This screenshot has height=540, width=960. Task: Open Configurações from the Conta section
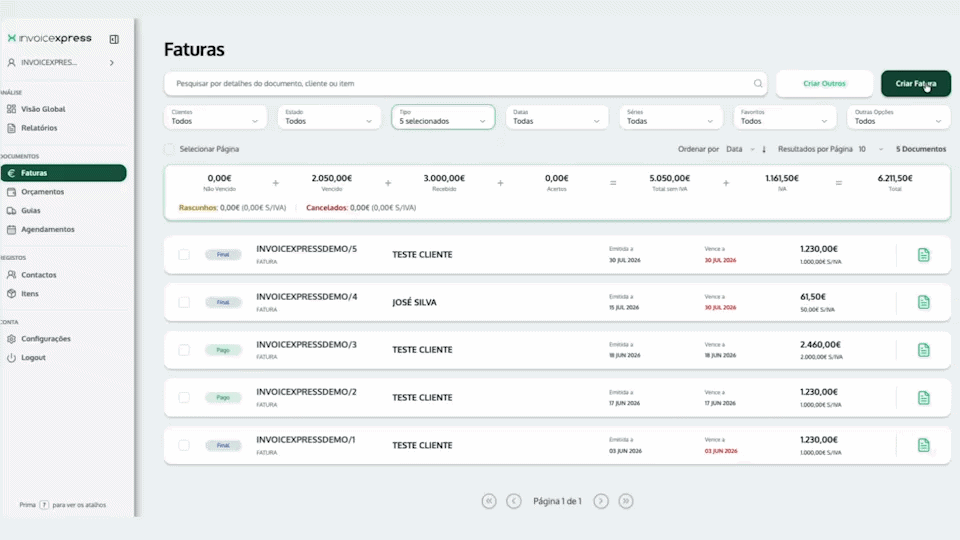click(x=46, y=339)
